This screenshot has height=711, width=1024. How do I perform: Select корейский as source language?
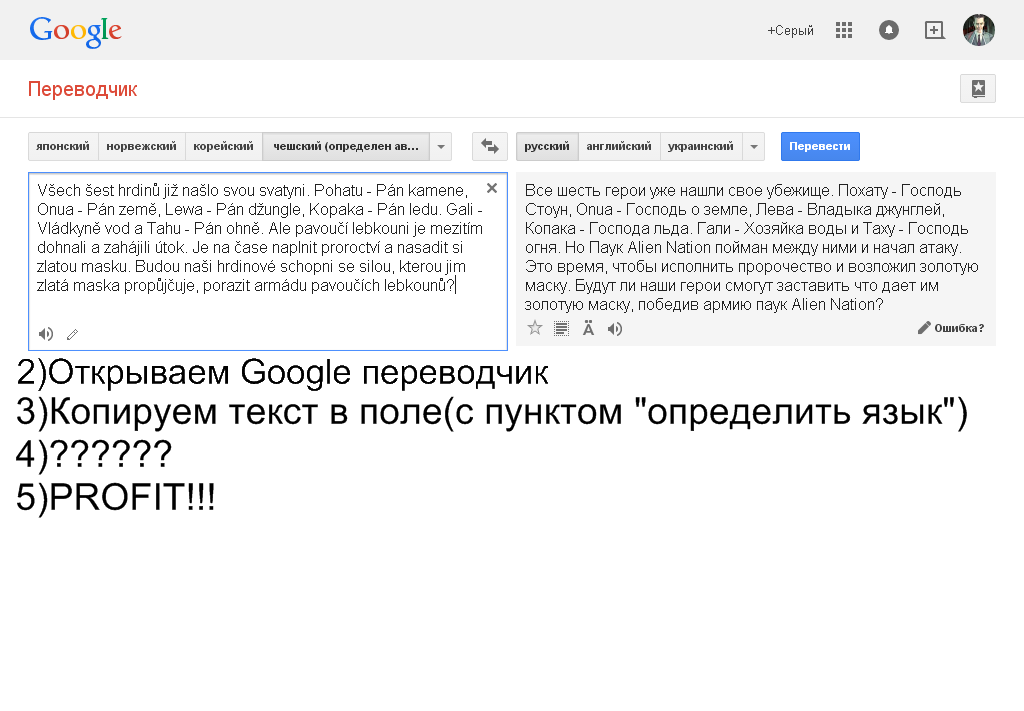pos(223,146)
